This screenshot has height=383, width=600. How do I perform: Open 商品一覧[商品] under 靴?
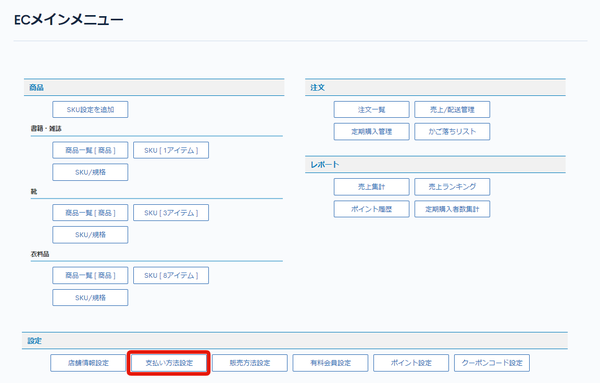[90, 213]
